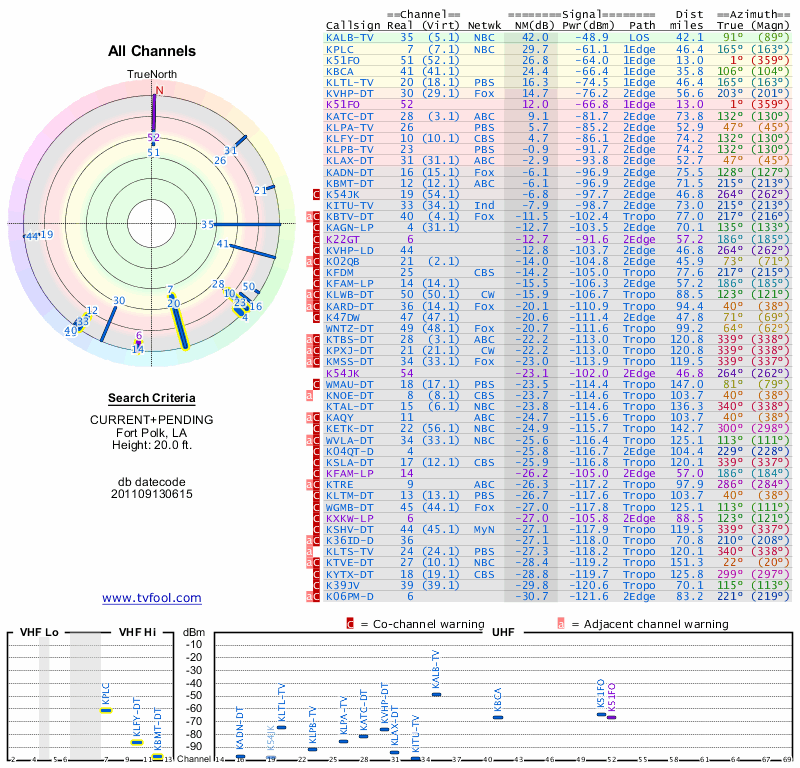Click the co-channel icon beside K54JK row
Screen dimensions: 800x768
316,194
